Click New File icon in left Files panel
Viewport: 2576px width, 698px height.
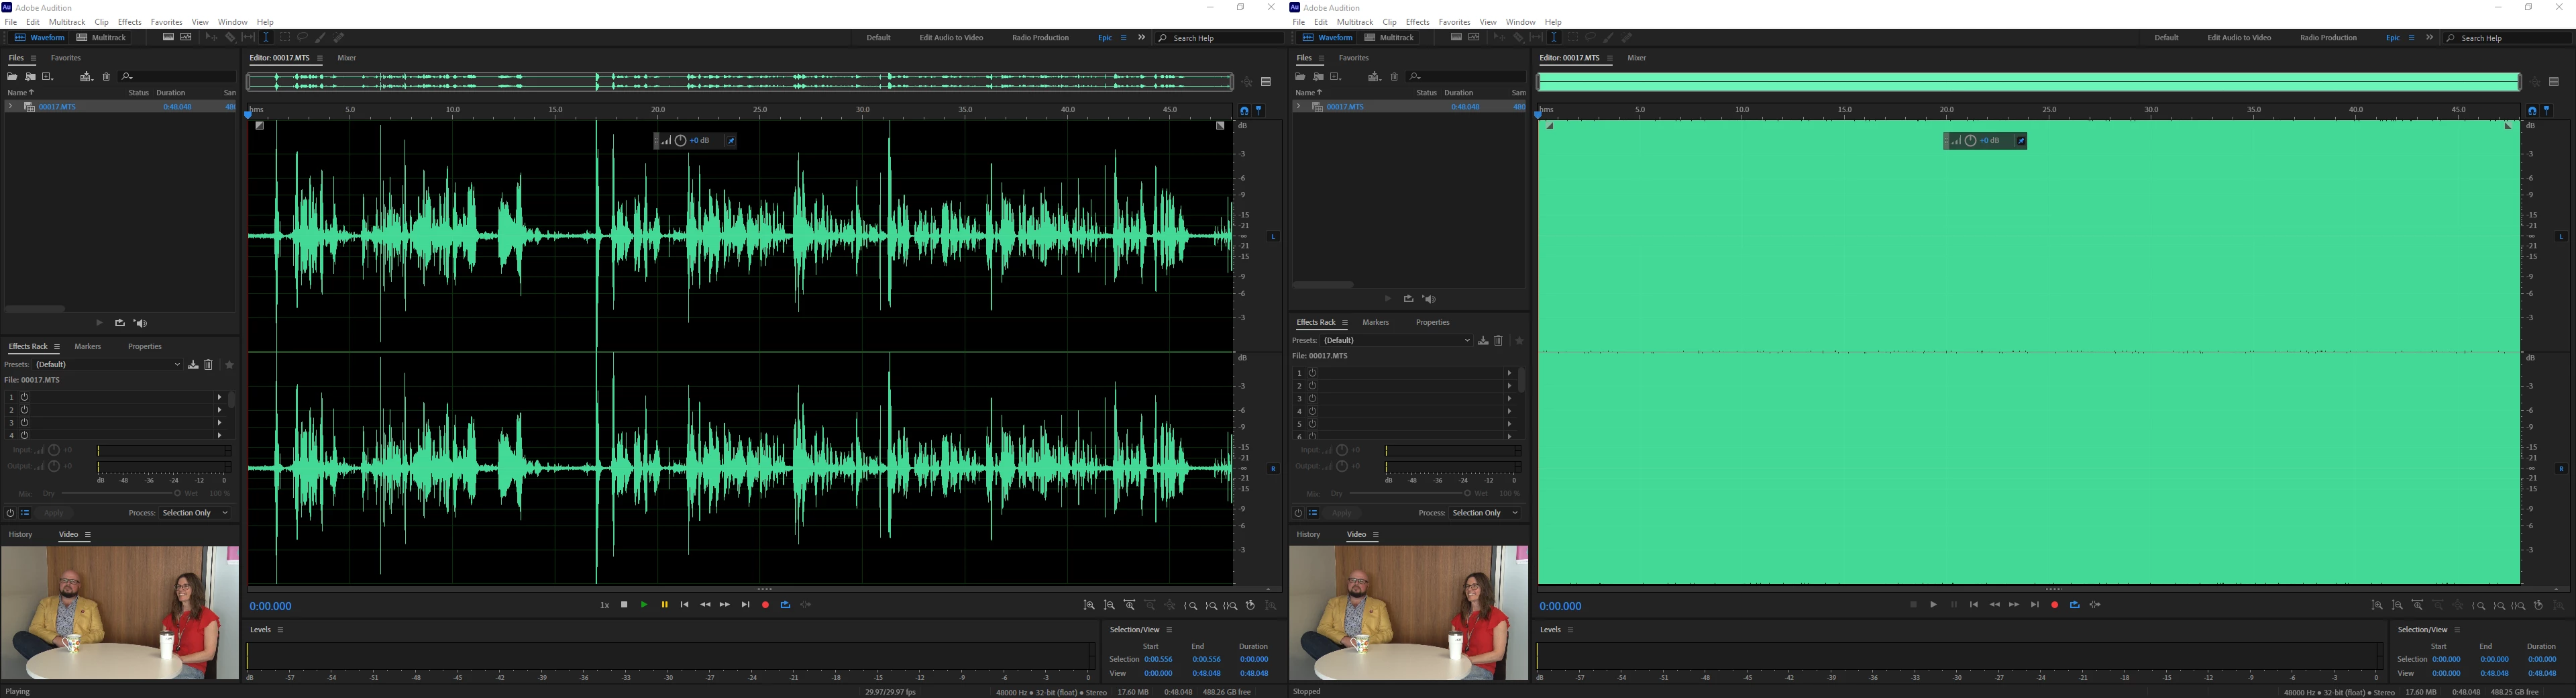pos(47,76)
